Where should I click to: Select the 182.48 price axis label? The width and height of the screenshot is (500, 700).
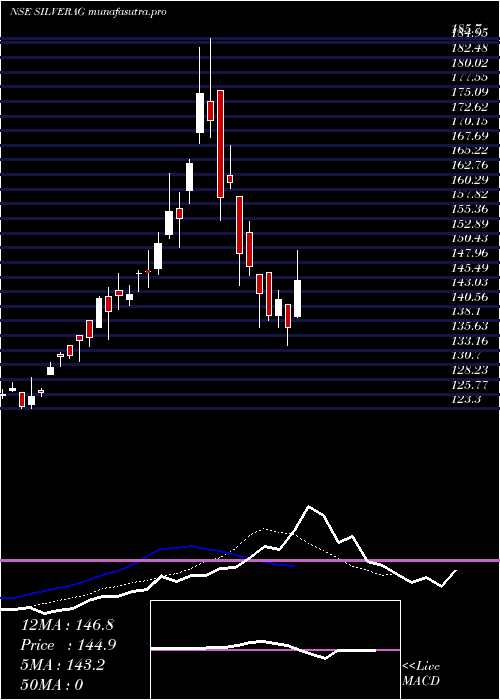[469, 48]
